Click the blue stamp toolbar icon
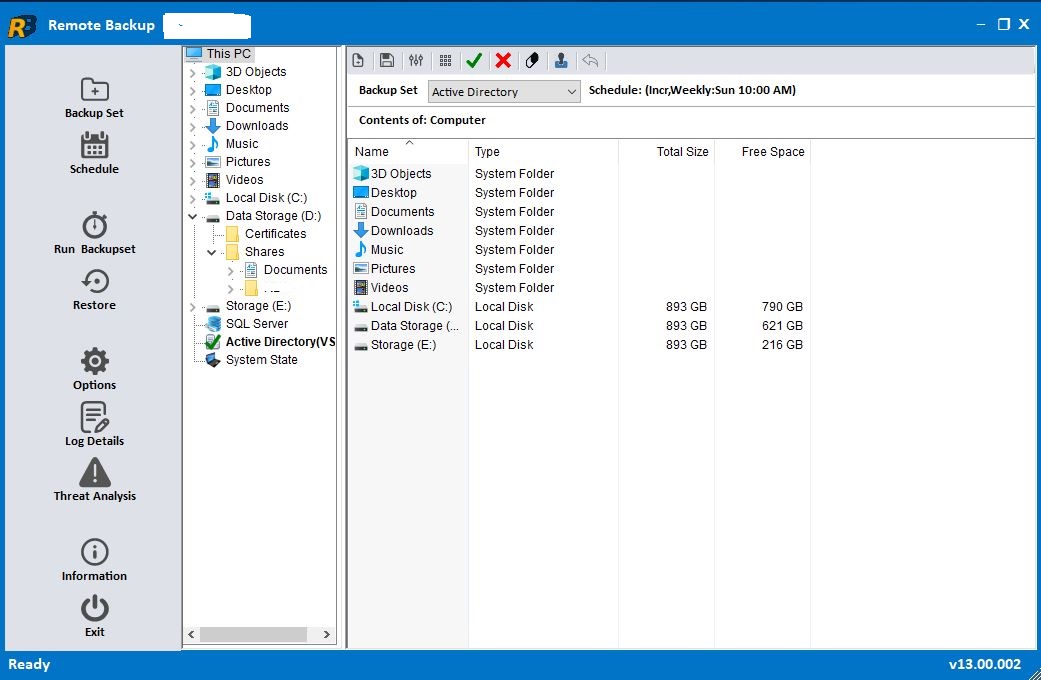The image size is (1041, 680). (x=561, y=60)
